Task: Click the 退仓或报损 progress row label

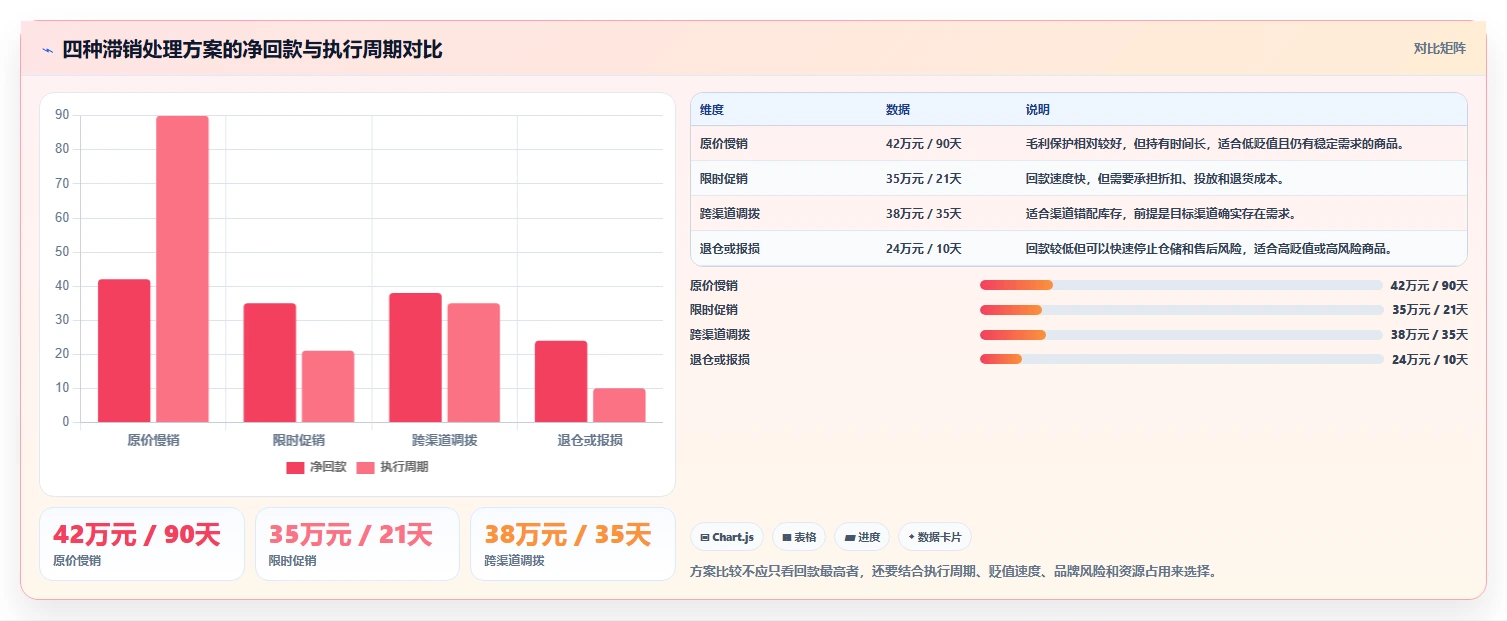Action: coord(720,359)
